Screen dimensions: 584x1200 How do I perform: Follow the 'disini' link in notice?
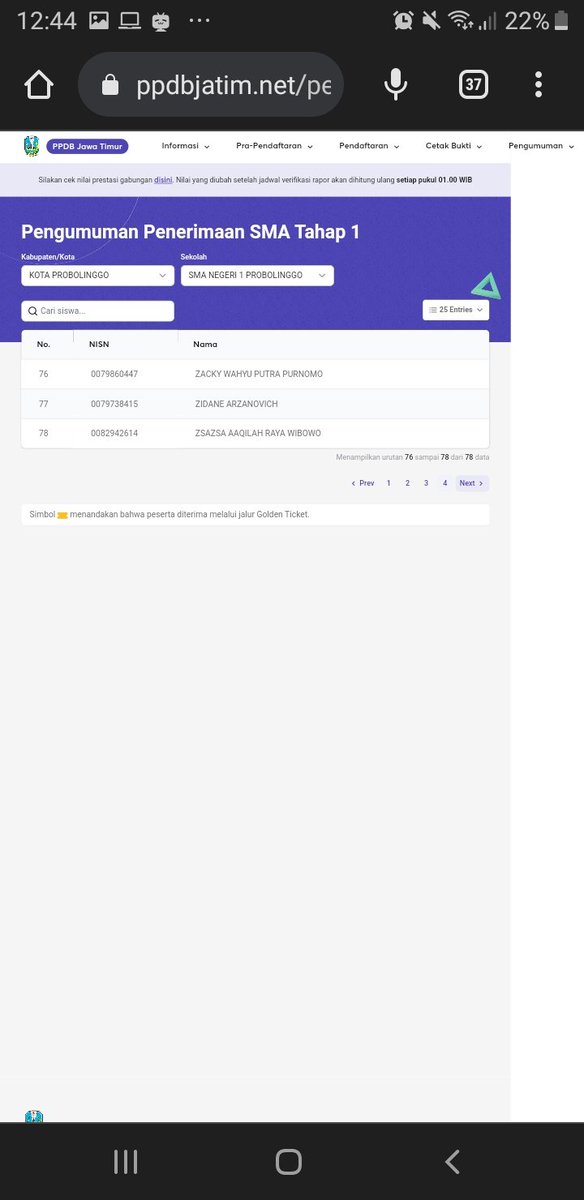[x=163, y=180]
